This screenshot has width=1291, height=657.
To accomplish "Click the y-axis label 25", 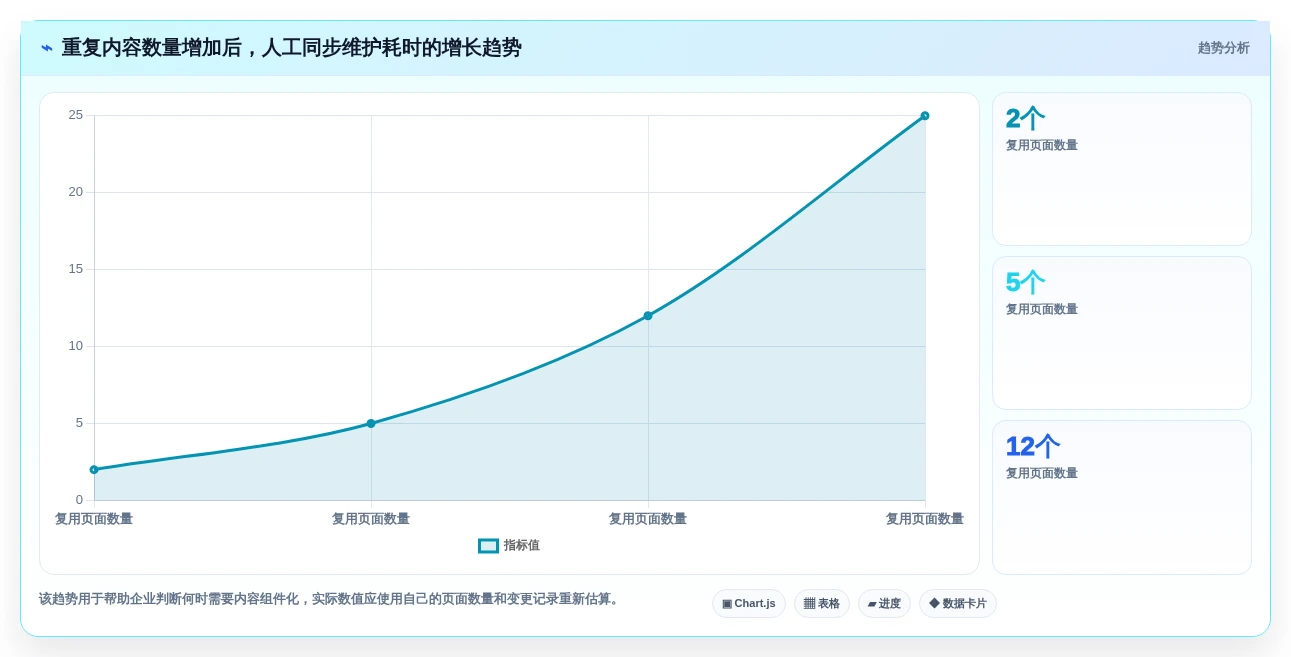I will 76,115.
